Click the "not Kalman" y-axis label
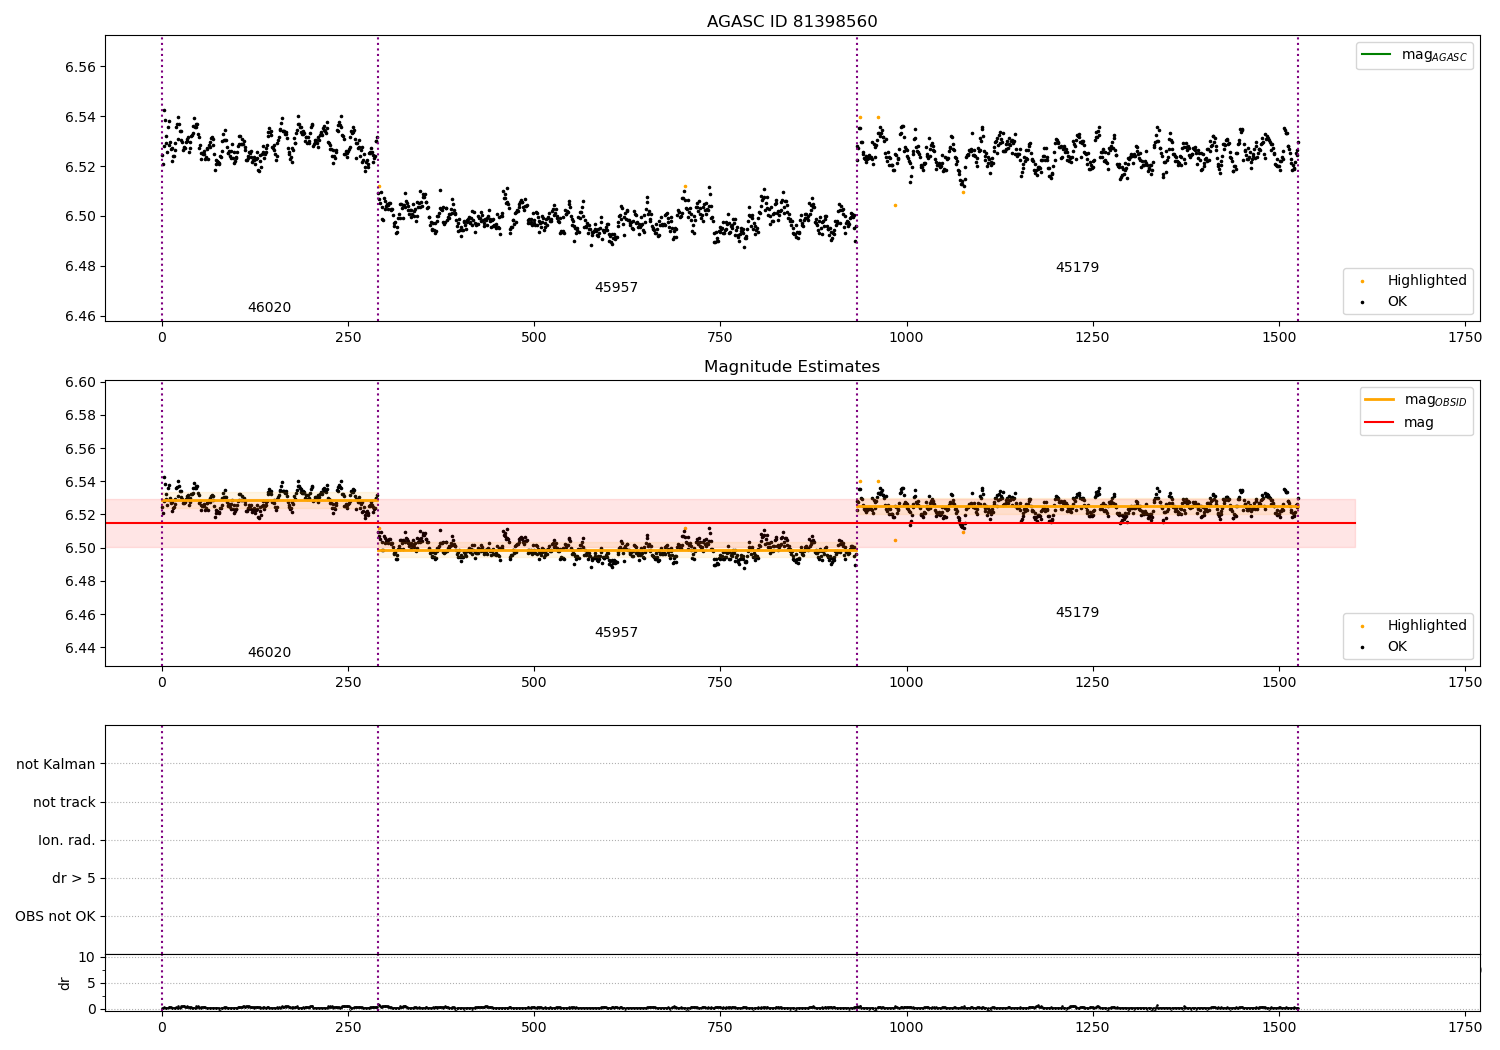 (56, 765)
